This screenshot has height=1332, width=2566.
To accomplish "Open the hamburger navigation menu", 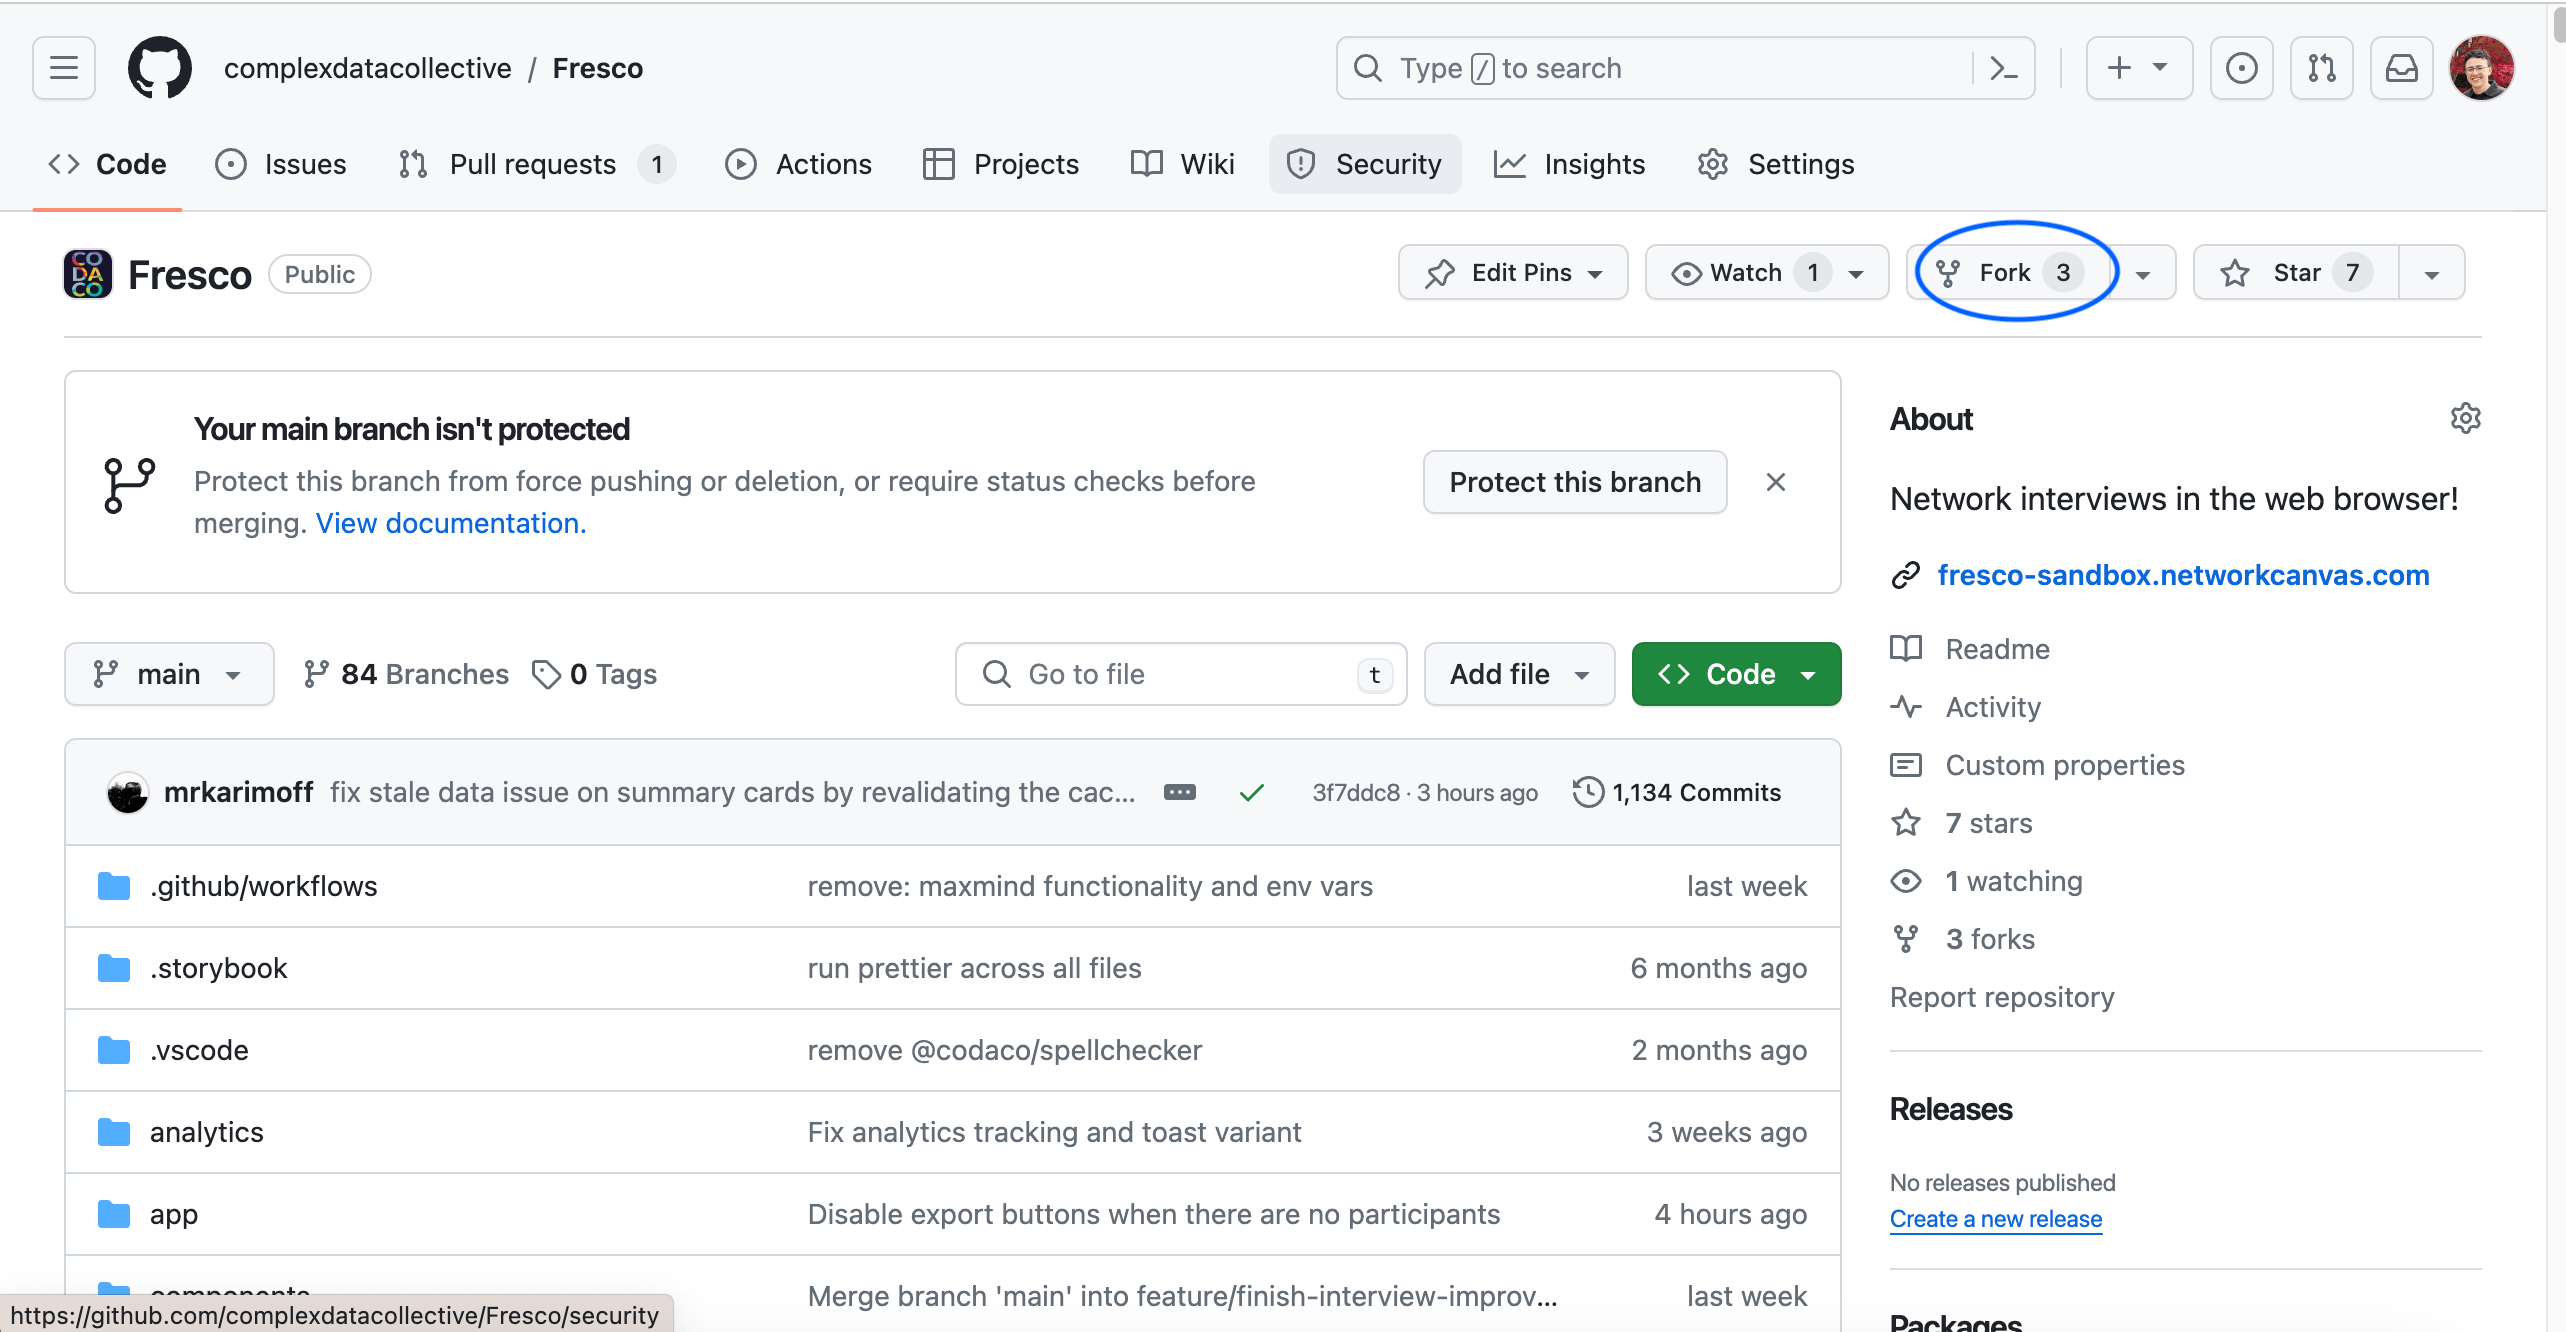I will click(64, 68).
